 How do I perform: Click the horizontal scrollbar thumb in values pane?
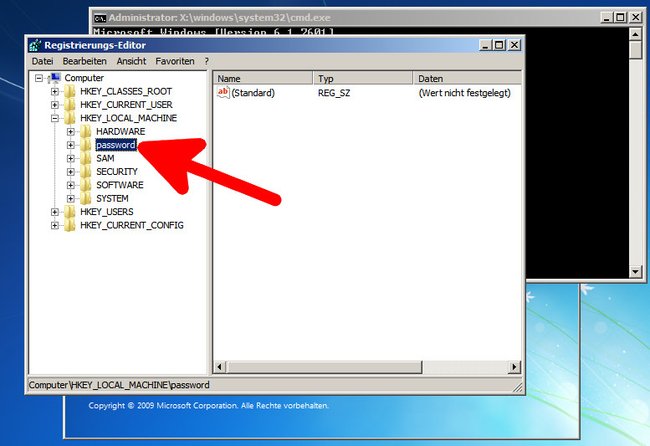click(324, 367)
